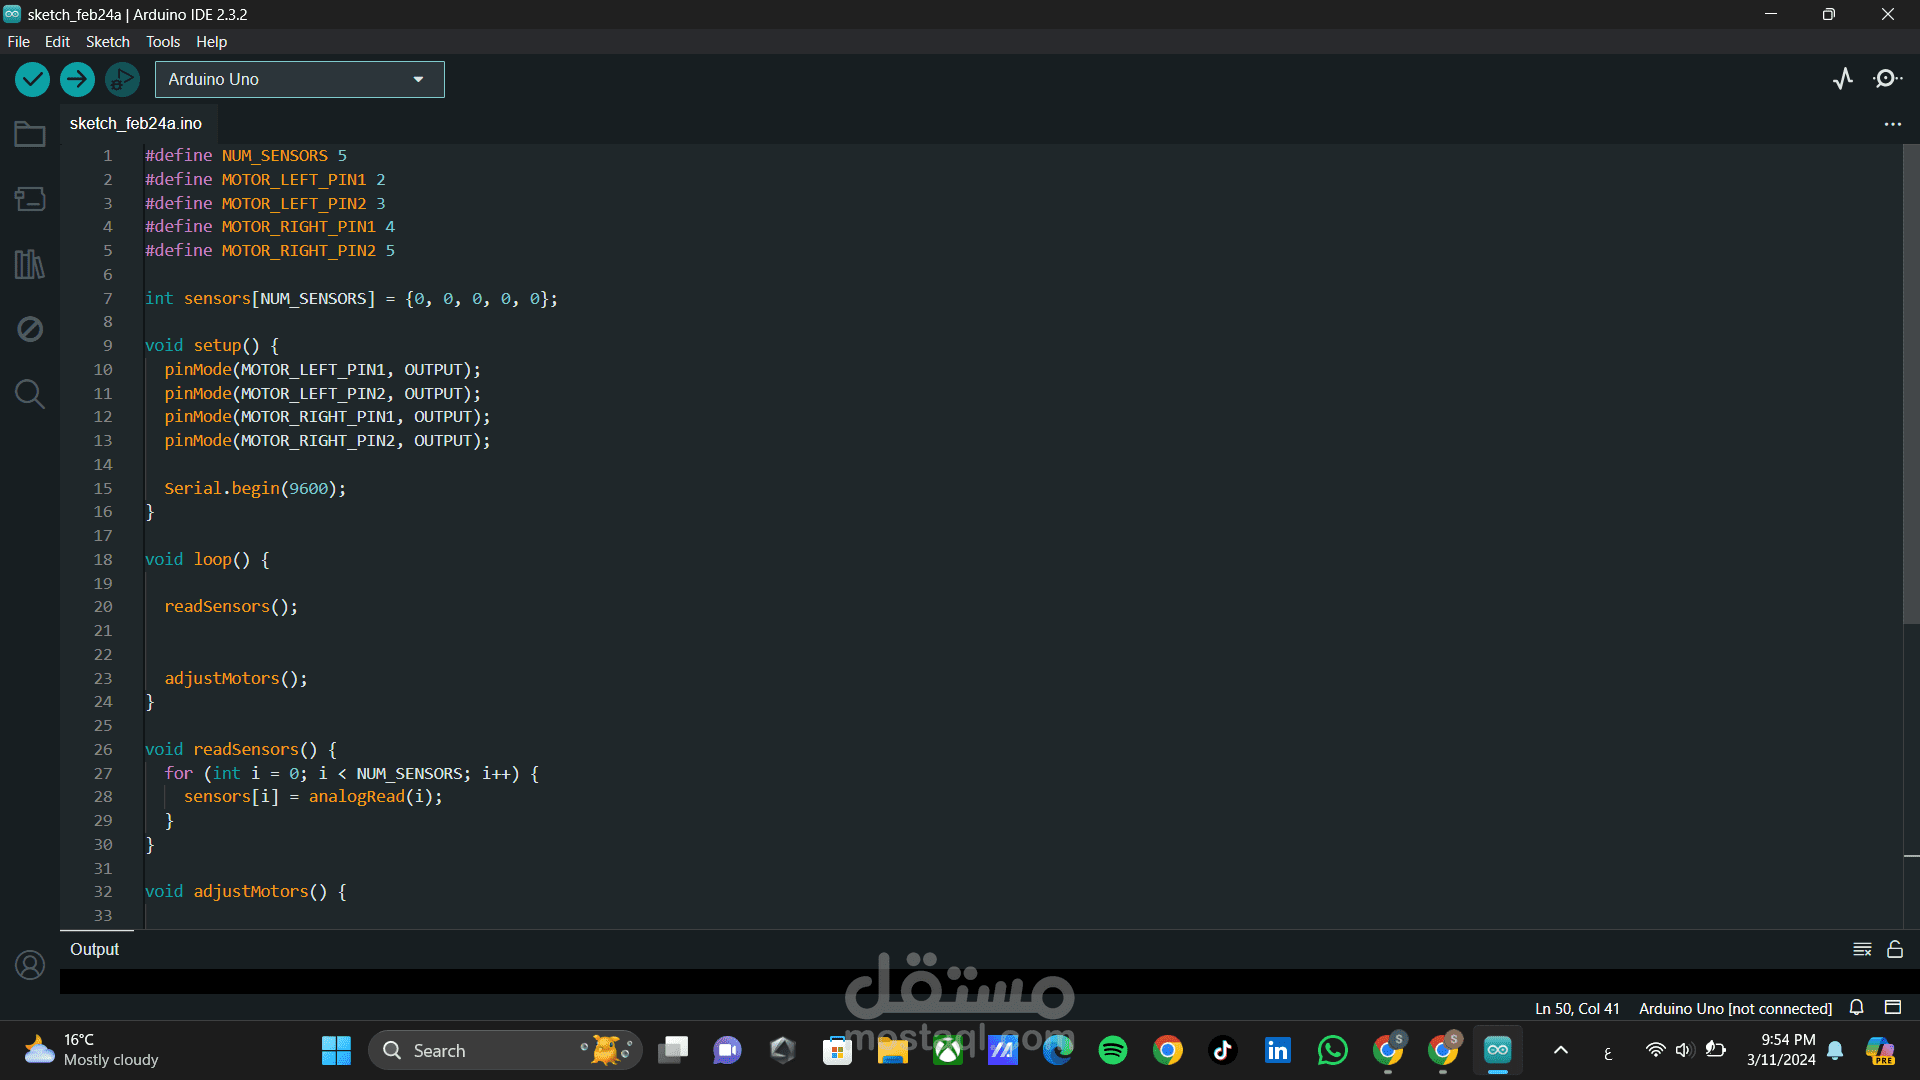
Task: Select the sketch_feb24a.ino tab
Action: pos(136,123)
